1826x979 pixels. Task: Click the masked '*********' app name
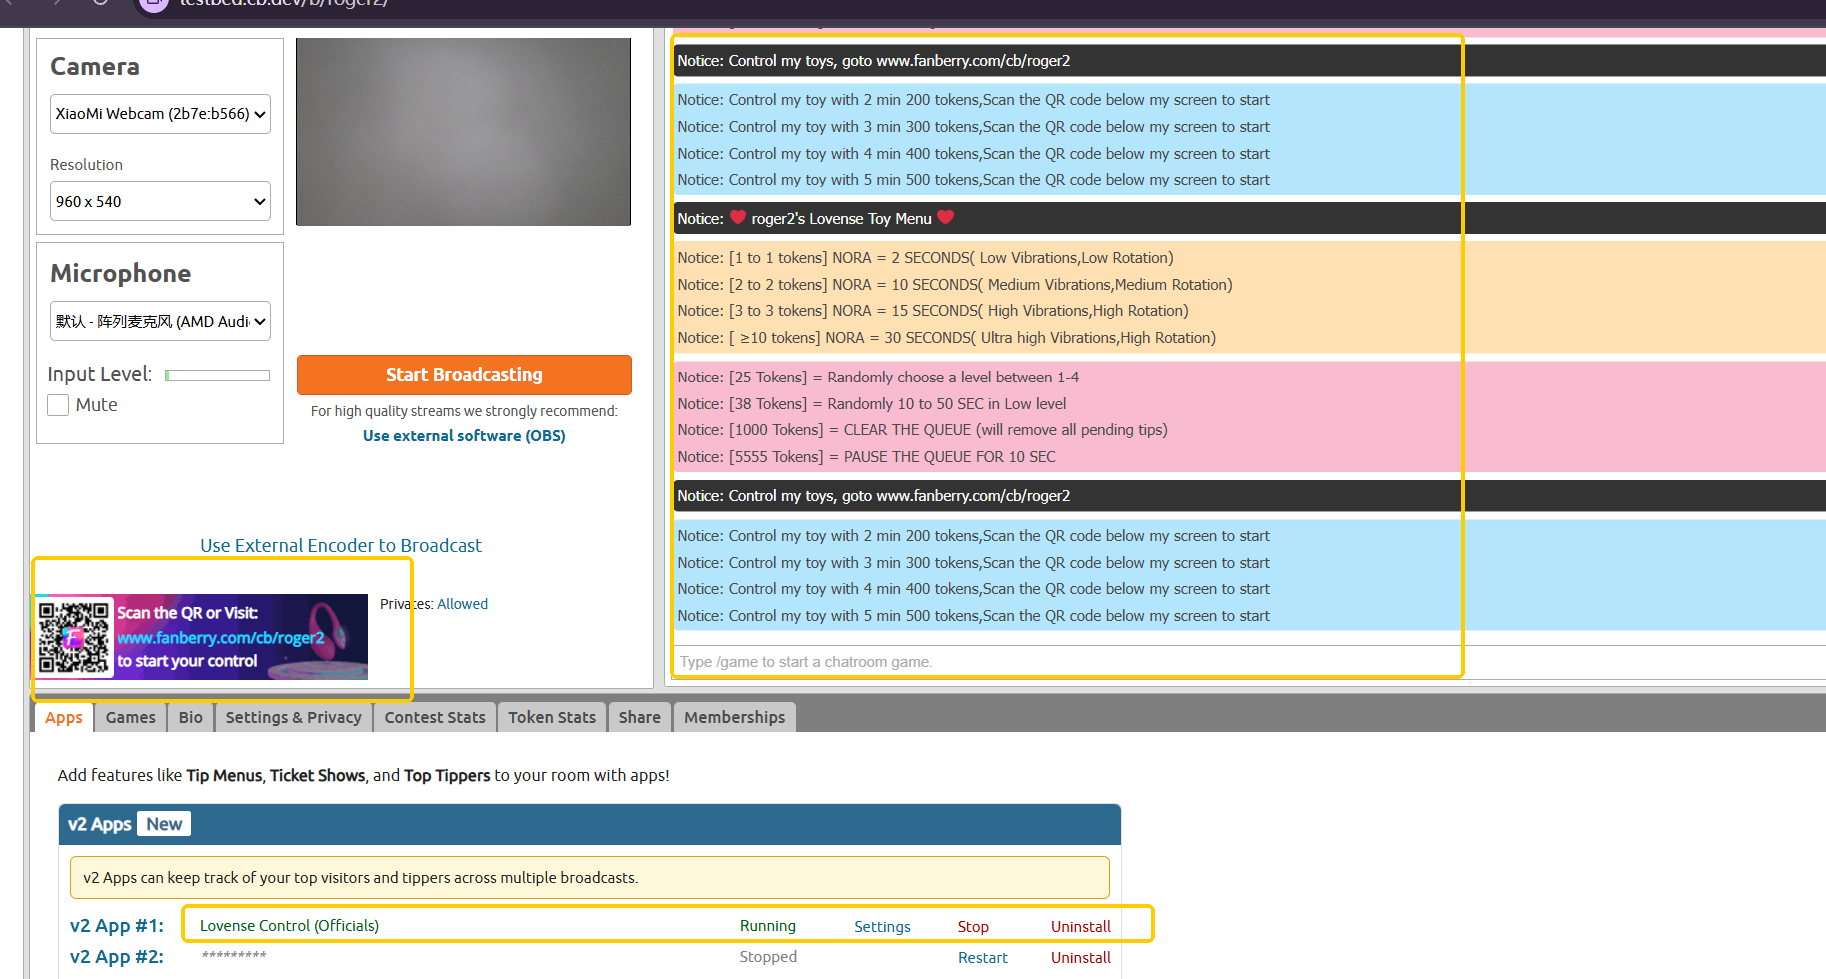pyautogui.click(x=234, y=956)
